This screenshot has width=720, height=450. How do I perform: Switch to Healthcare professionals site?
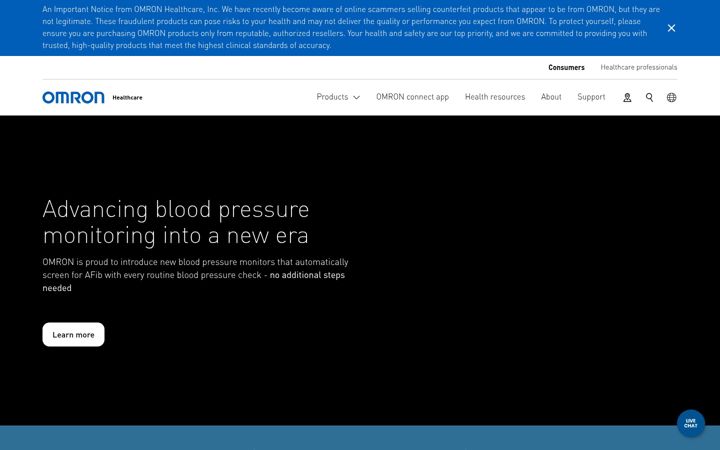pyautogui.click(x=638, y=68)
